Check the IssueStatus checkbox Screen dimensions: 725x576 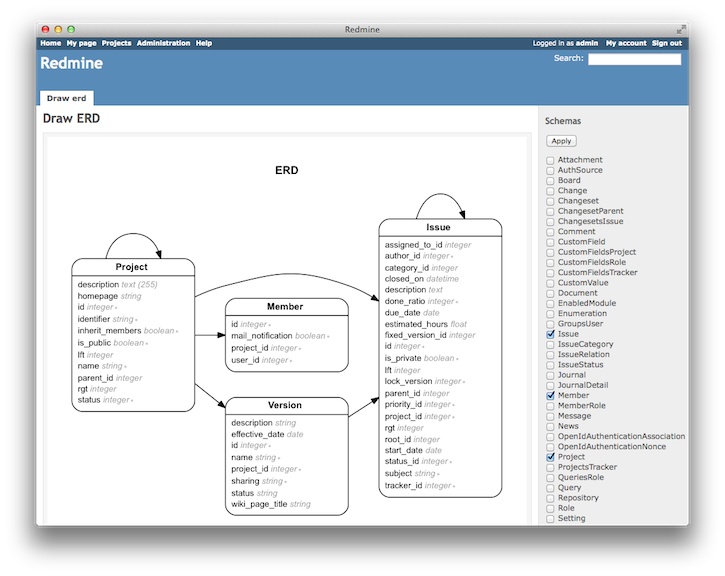click(x=550, y=365)
